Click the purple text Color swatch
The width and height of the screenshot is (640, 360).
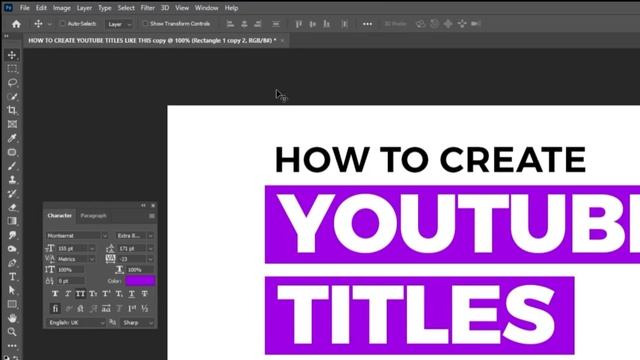[x=140, y=281]
